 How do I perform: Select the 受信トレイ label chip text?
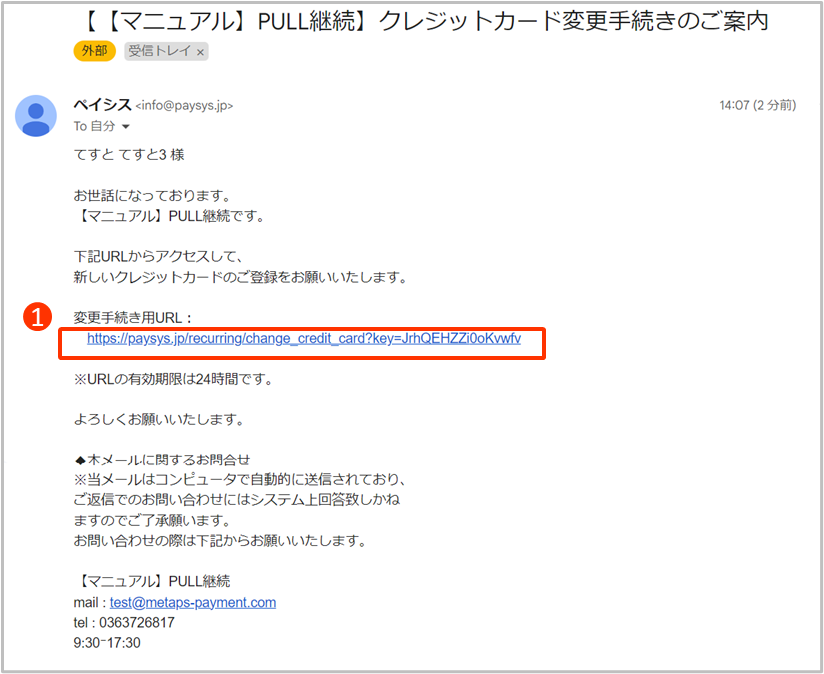coord(159,51)
